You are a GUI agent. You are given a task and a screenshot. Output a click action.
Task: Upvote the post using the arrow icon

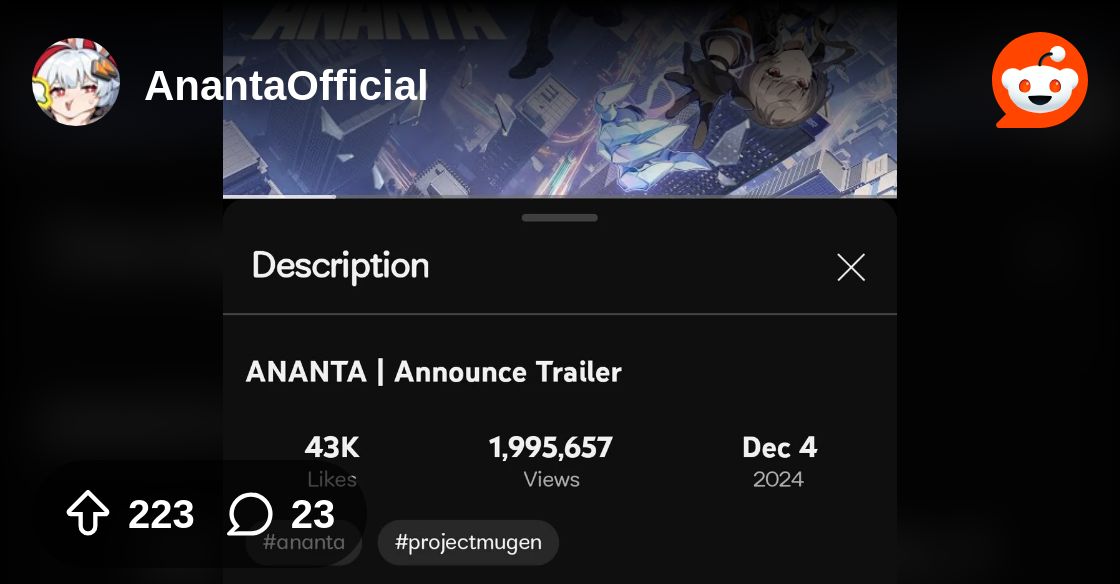coord(88,513)
